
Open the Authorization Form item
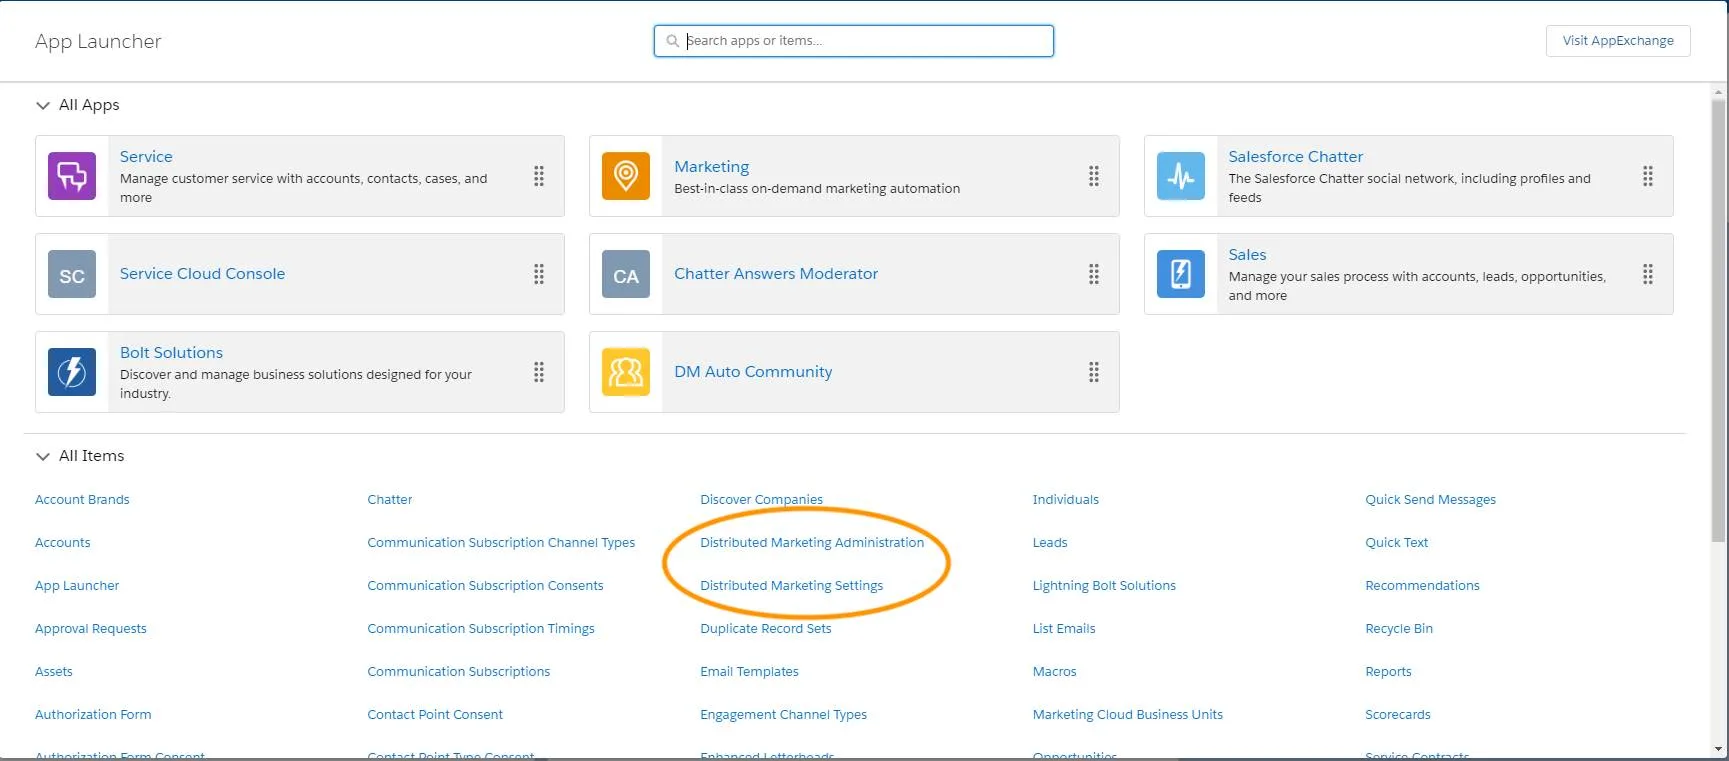click(x=93, y=714)
